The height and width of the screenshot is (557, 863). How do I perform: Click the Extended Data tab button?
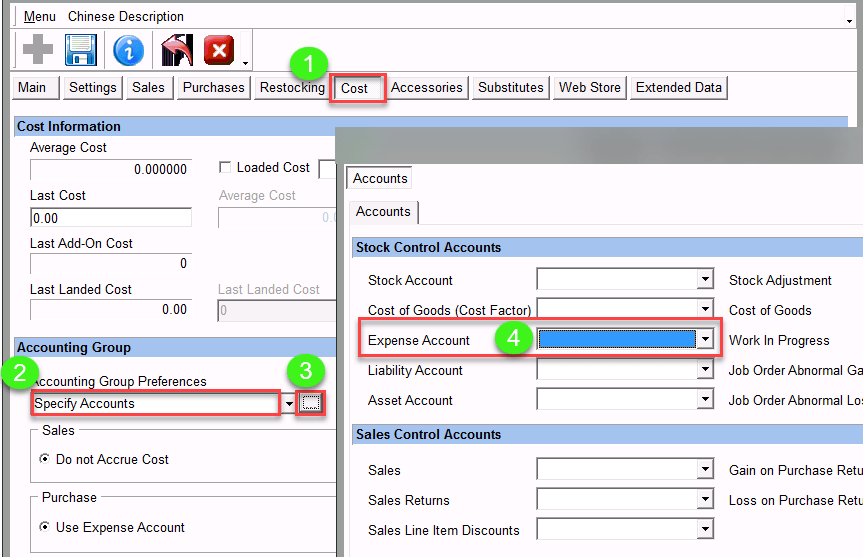(679, 88)
